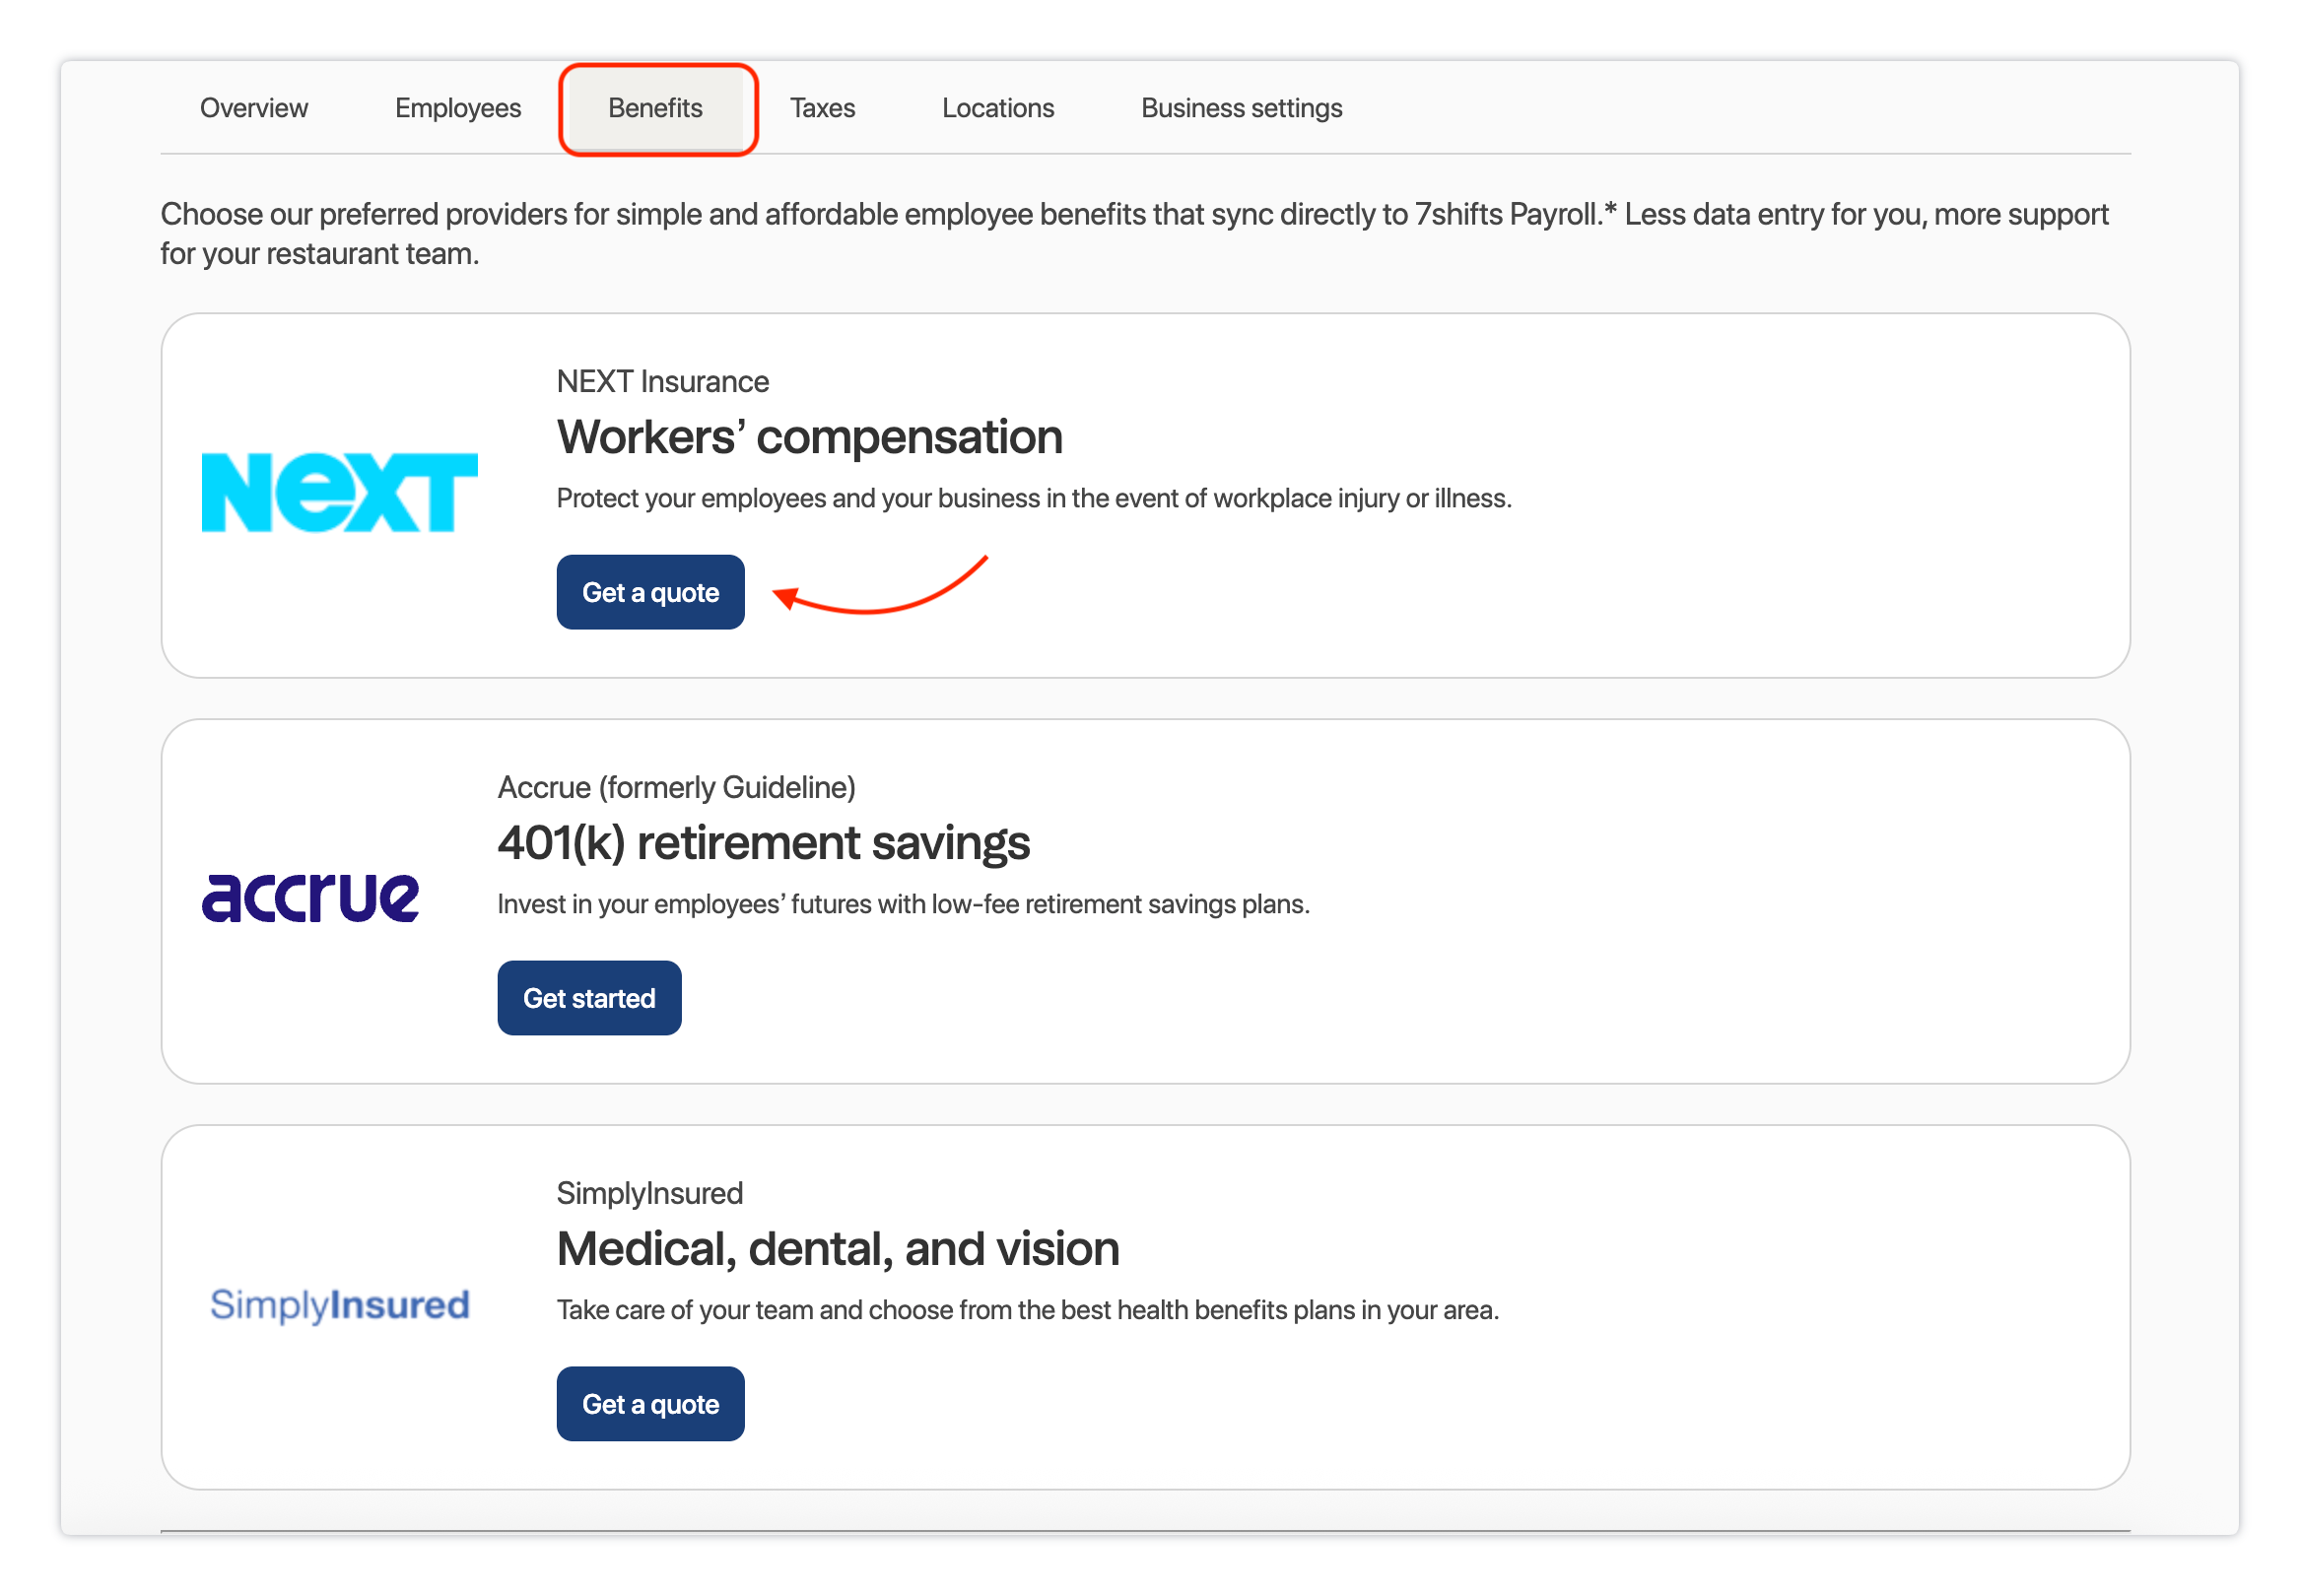
Task: Get a quote for Medical, dental, vision
Action: [650, 1403]
